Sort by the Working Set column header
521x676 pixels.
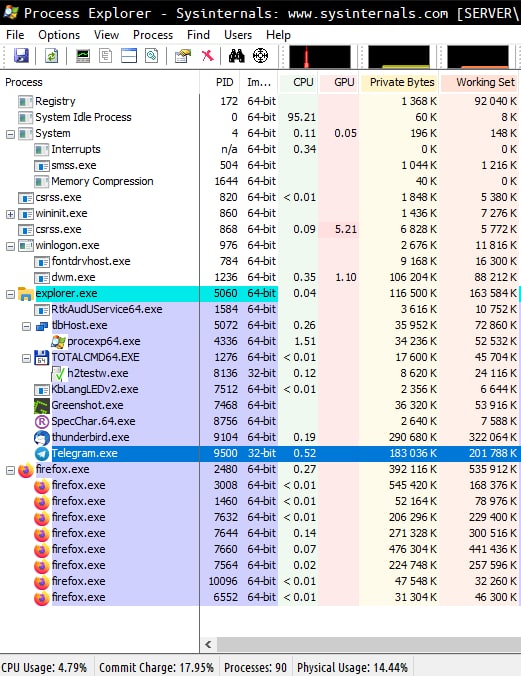479,82
